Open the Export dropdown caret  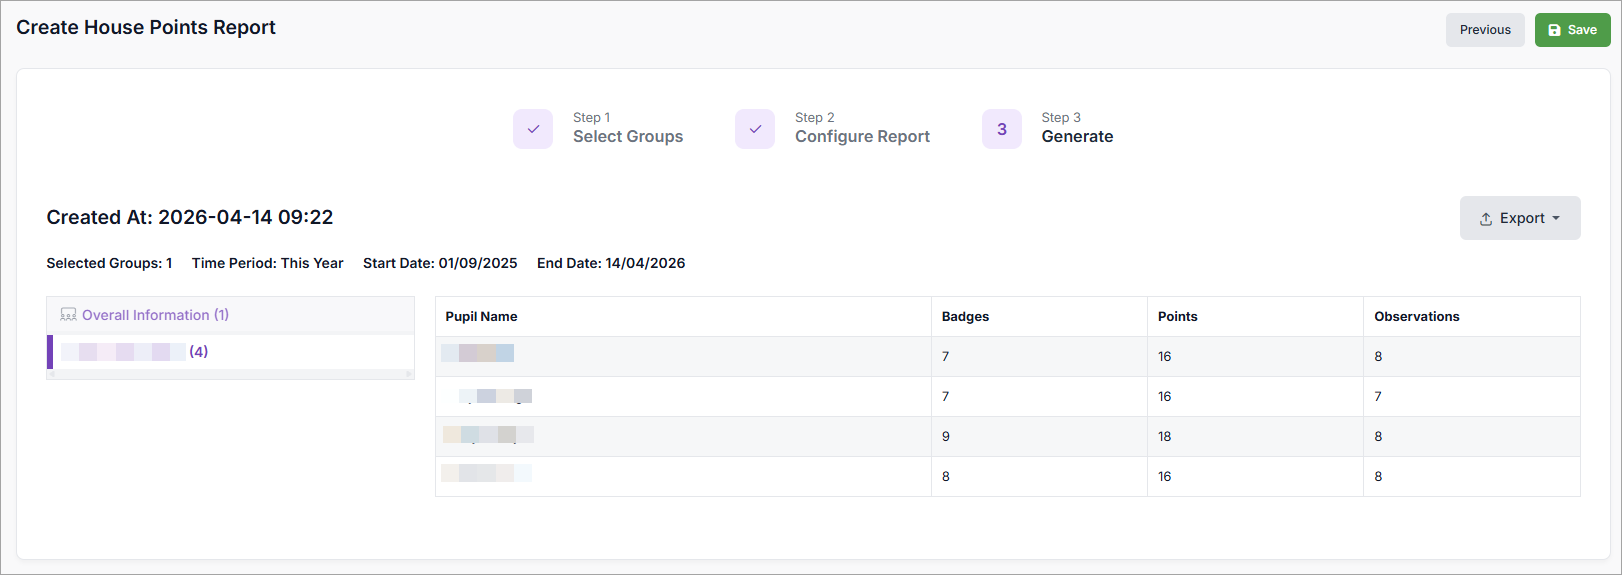pos(1556,218)
